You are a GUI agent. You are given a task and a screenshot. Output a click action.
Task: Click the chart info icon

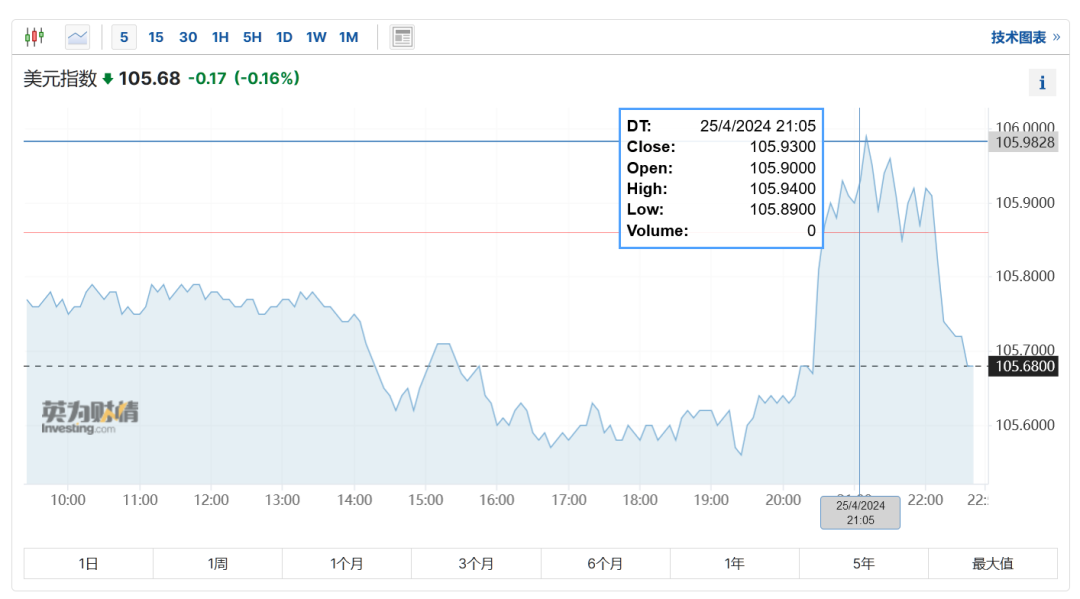[x=1042, y=83]
